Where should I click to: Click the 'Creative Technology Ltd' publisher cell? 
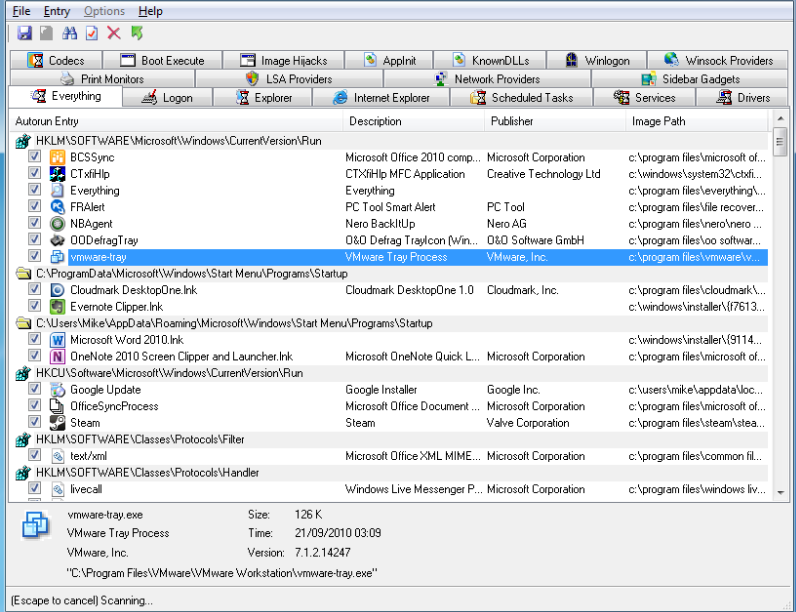tap(544, 174)
